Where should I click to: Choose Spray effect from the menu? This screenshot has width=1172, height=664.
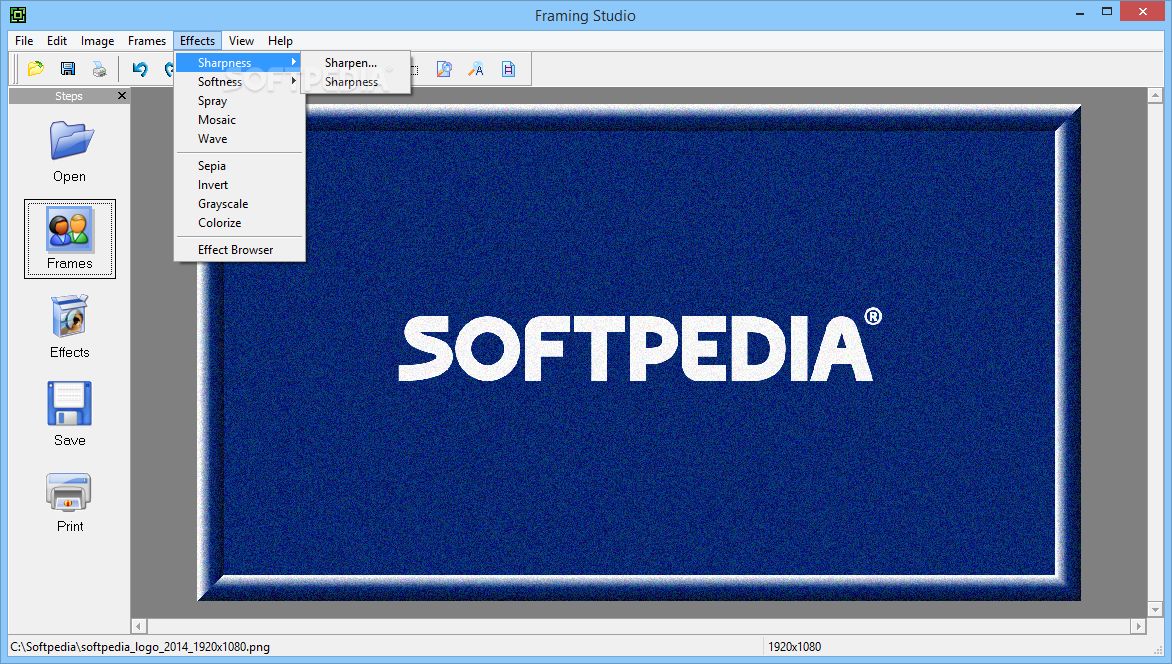239,101
